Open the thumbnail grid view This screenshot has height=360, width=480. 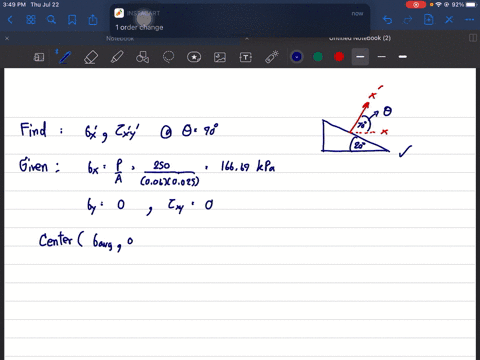[x=31, y=20]
